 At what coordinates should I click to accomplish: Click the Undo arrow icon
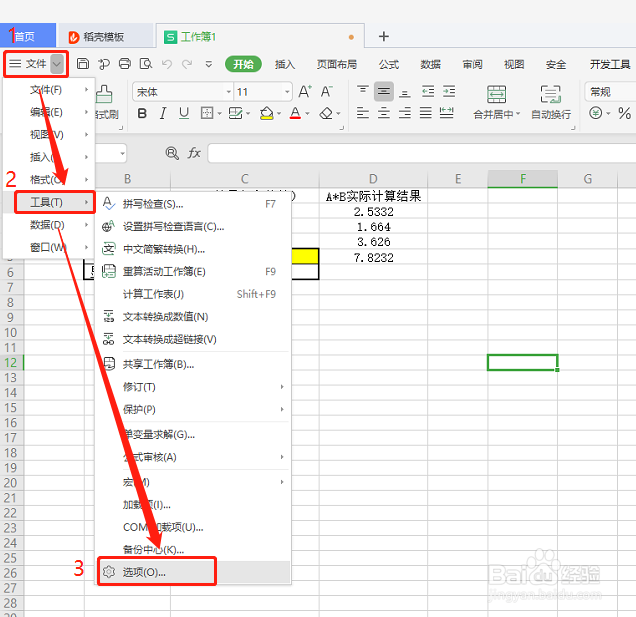tap(167, 64)
